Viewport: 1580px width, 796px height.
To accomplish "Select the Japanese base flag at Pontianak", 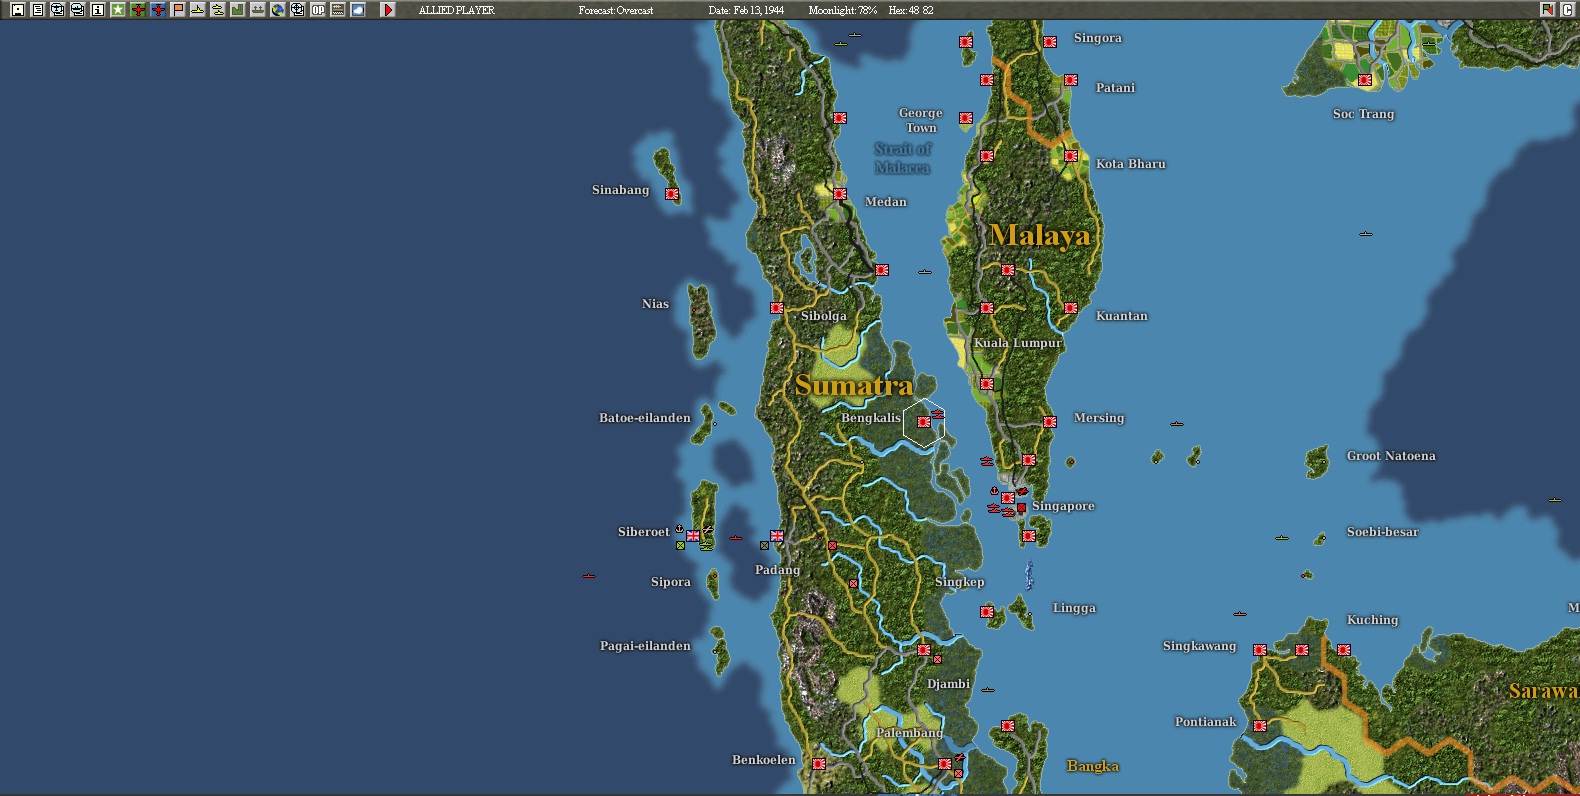I will tap(1260, 726).
